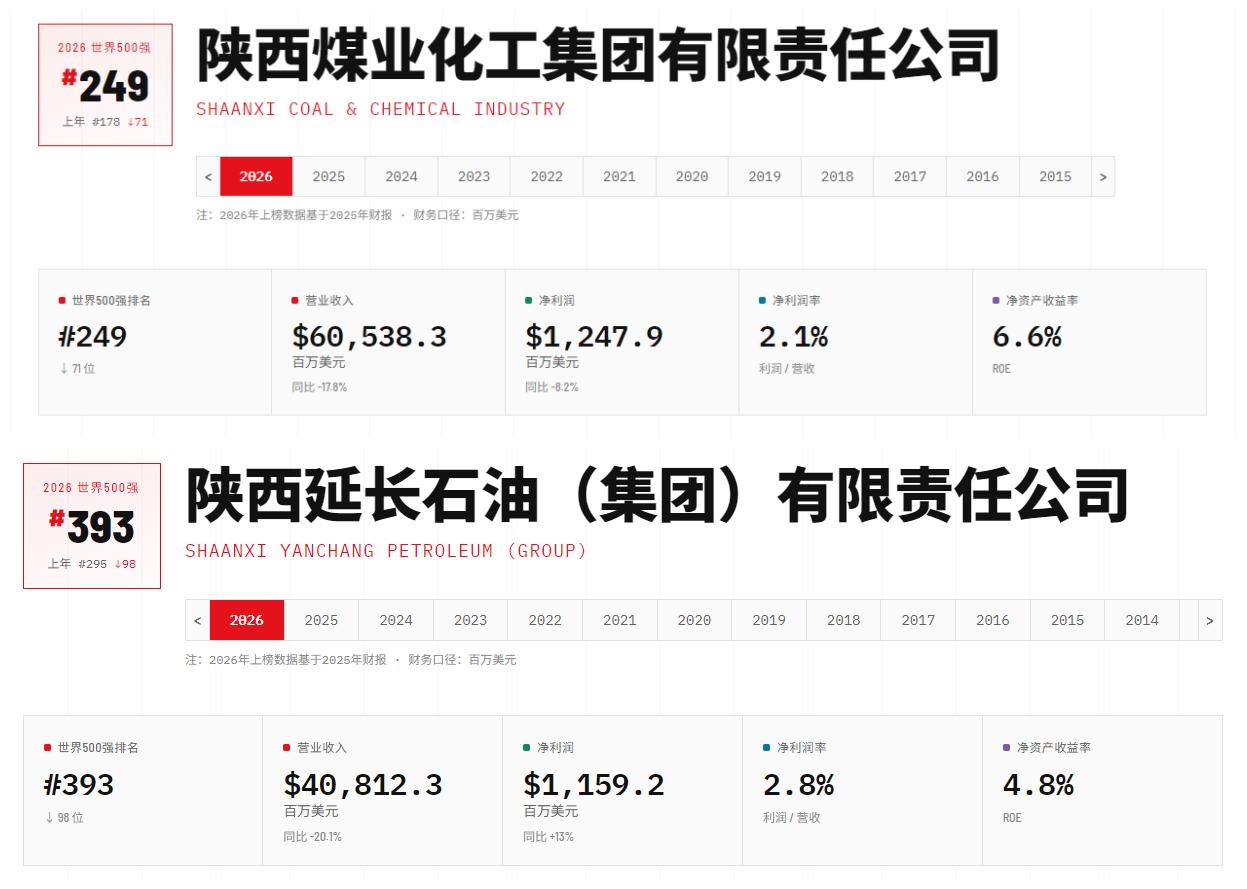Select 2022 tab for Shaanxi Coal & Chemical

pos(547,176)
